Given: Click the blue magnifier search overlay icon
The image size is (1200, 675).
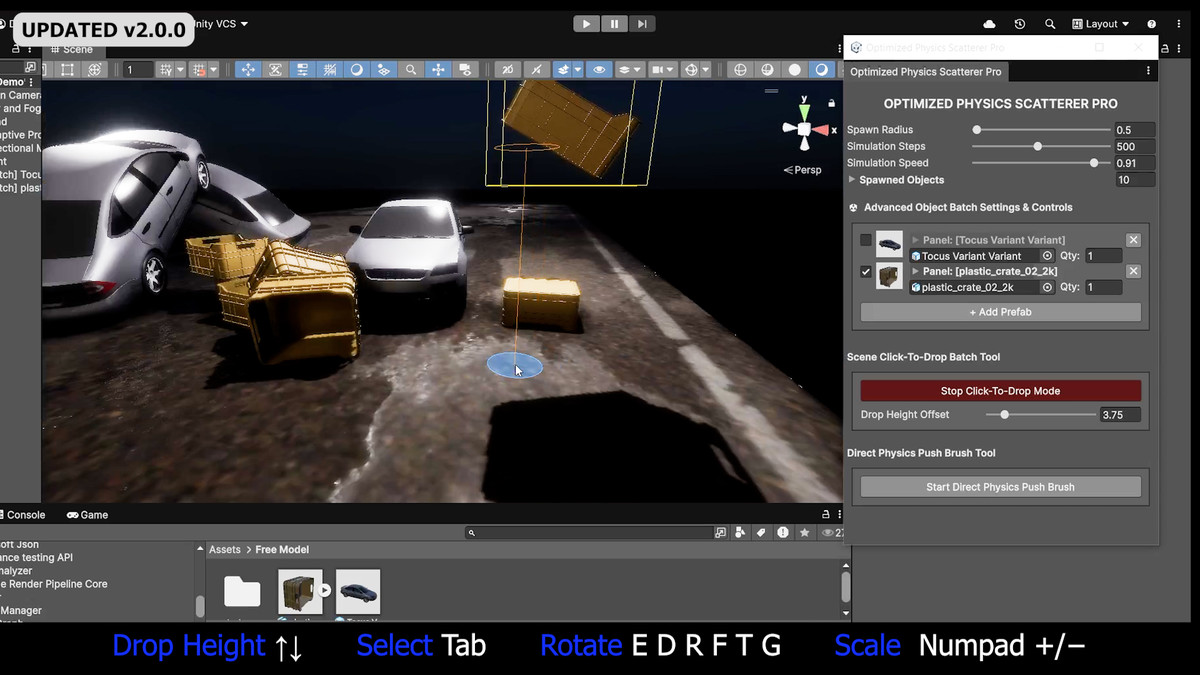Looking at the screenshot, I should pos(410,70).
